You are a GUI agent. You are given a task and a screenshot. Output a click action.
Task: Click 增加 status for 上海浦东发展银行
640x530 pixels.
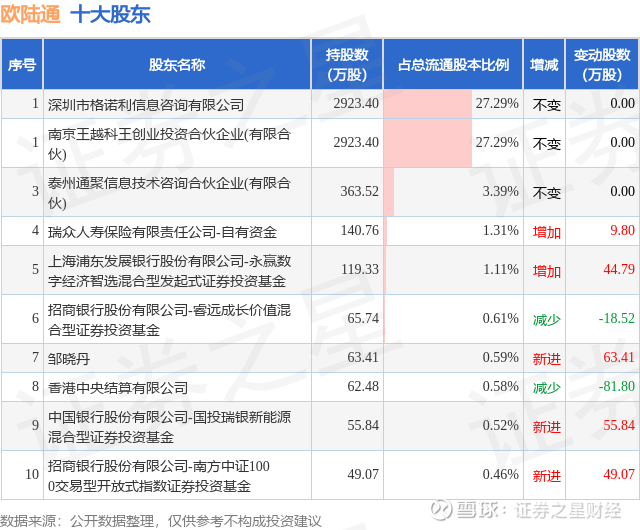547,271
